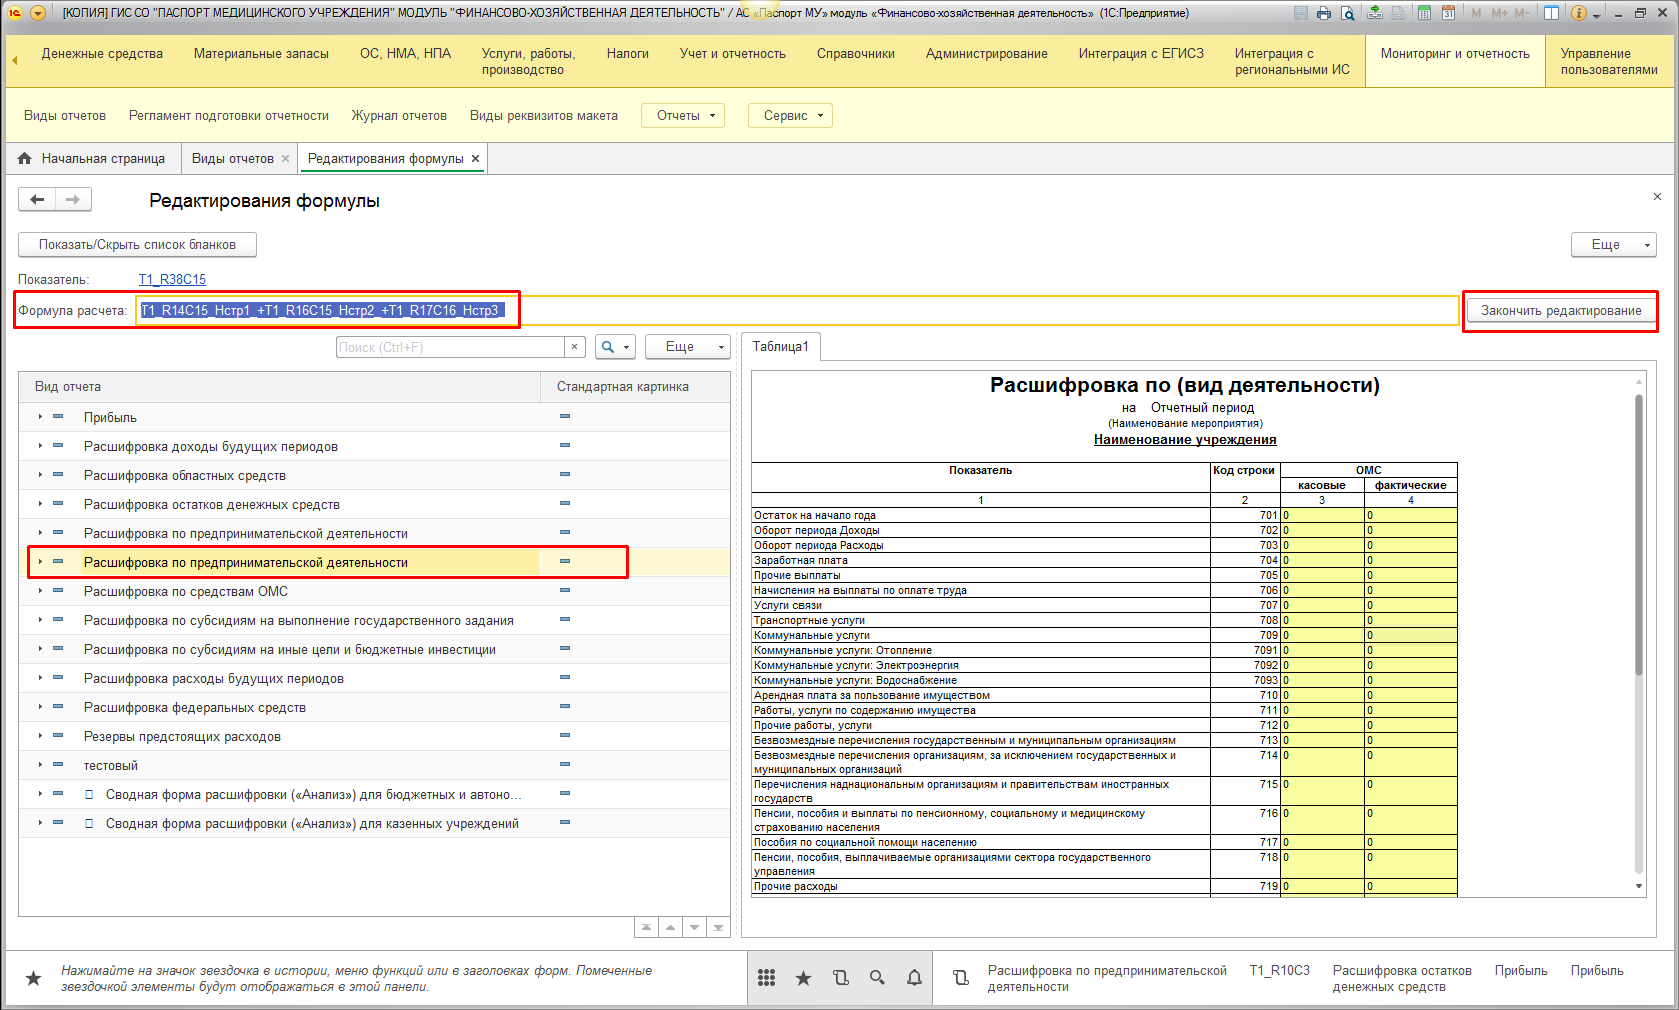The height and width of the screenshot is (1010, 1679).
Task: Open the functions menu grid icon
Action: (x=766, y=978)
